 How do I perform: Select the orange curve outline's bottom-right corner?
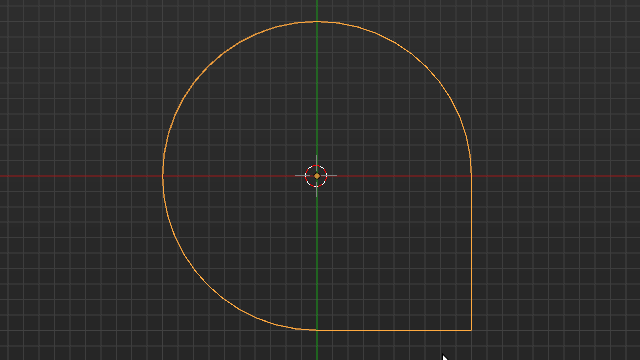471,330
